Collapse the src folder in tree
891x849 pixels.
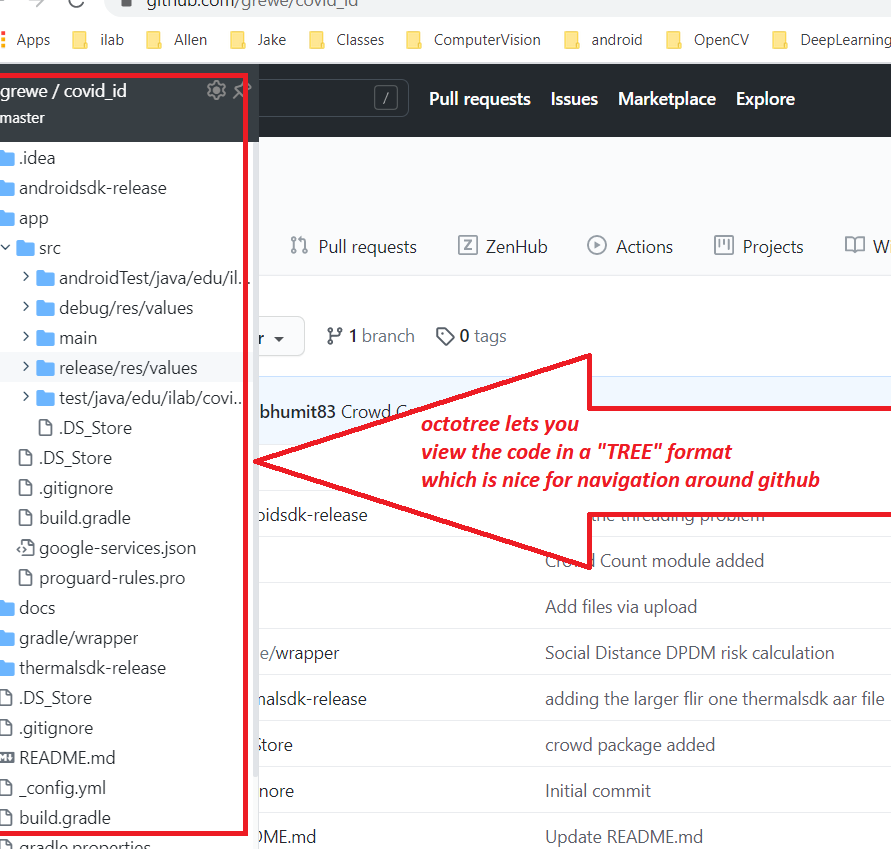(x=6, y=248)
